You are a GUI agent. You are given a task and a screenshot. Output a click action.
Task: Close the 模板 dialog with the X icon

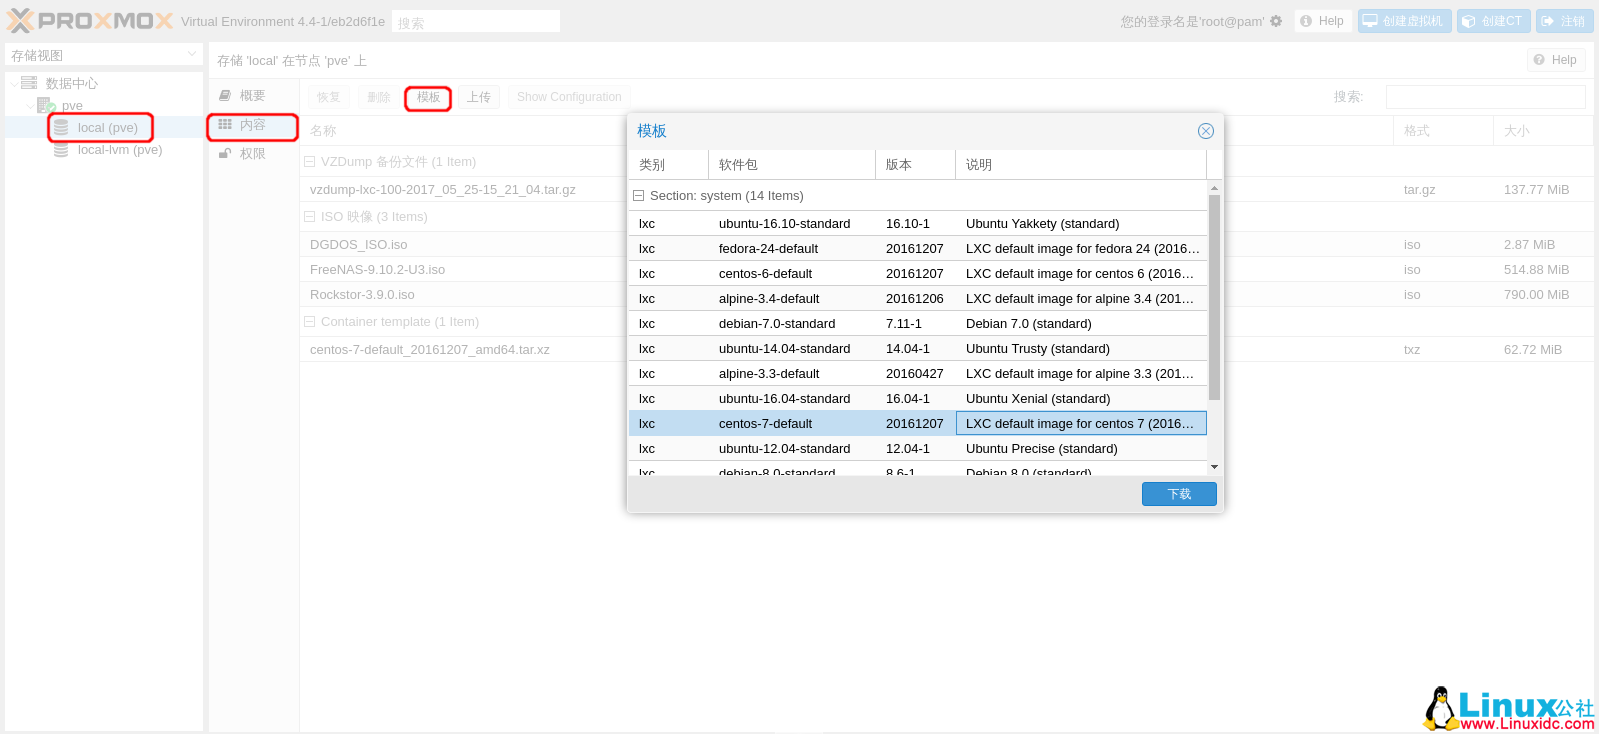click(1206, 131)
